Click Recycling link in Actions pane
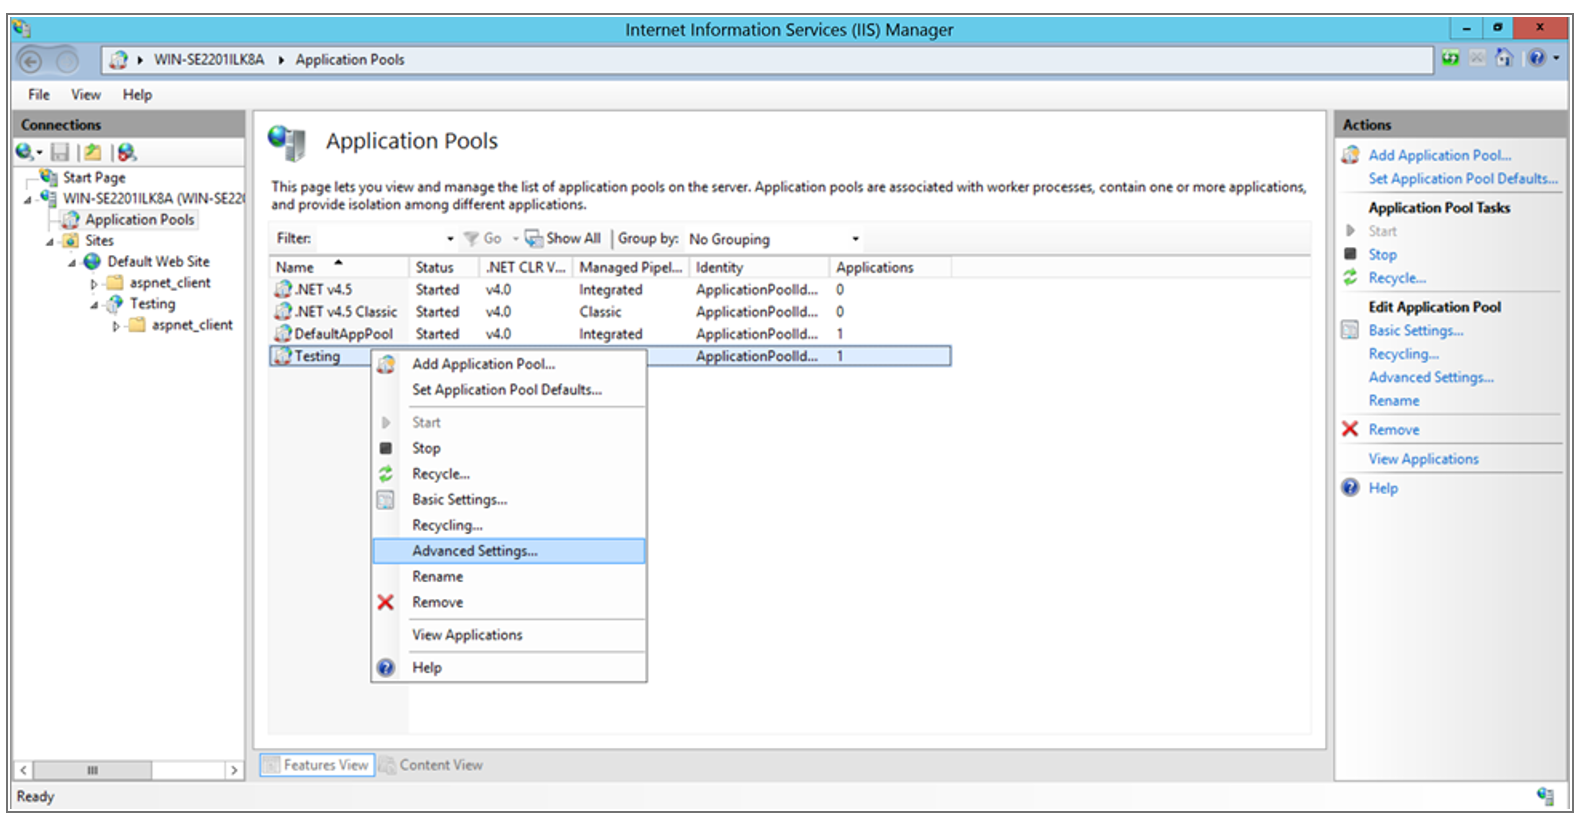 pos(1403,353)
